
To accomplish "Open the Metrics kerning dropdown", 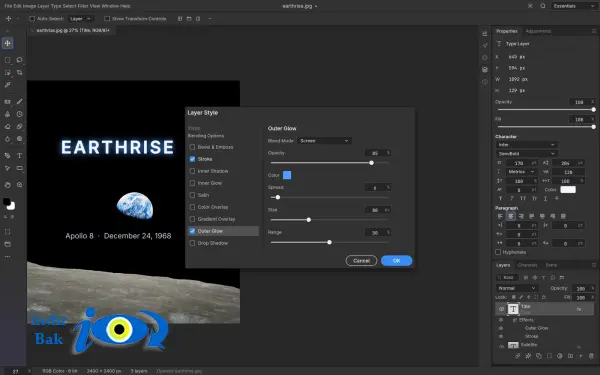I will coord(521,172).
